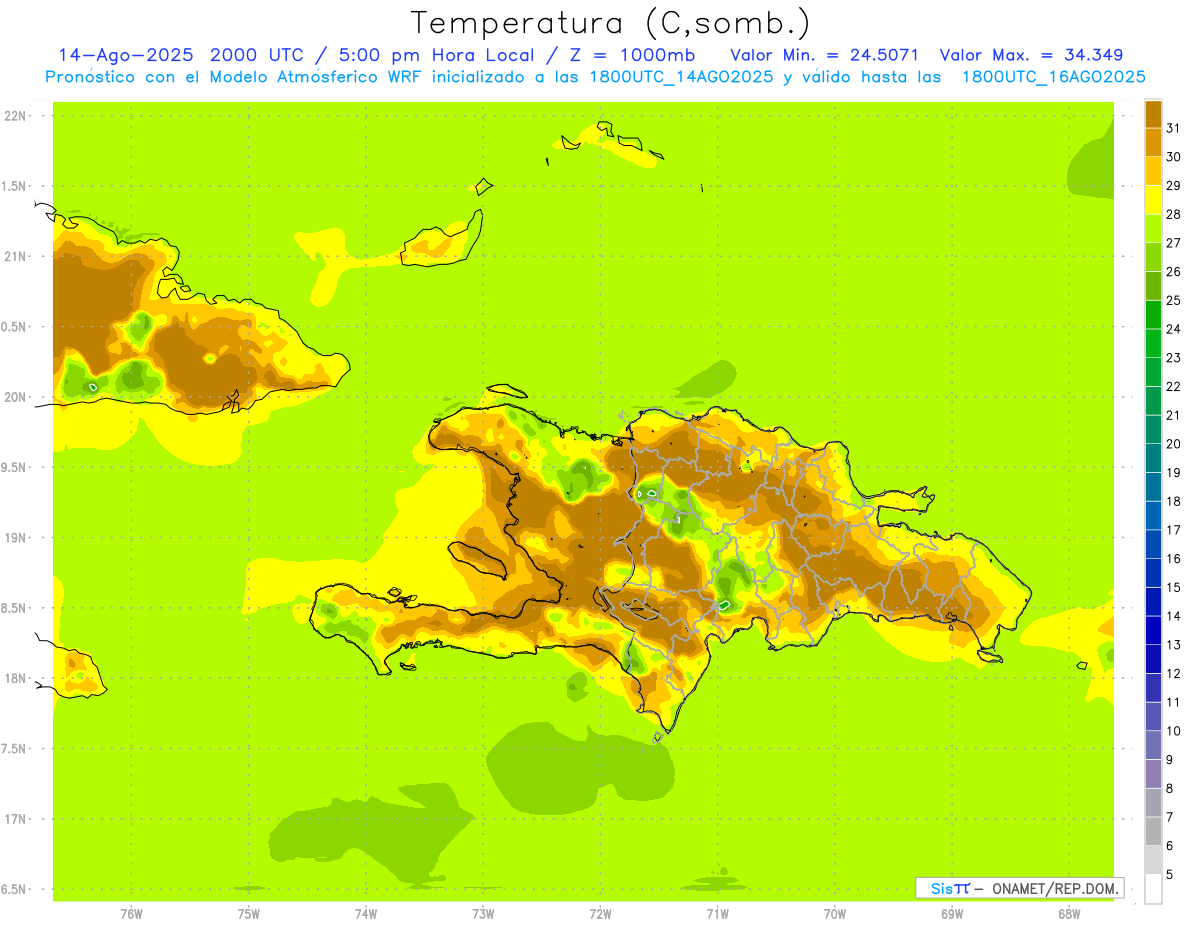Image resolution: width=1200 pixels, height=927 pixels.
Task: Click the "73W" longitude axis label
Action: 483,914
